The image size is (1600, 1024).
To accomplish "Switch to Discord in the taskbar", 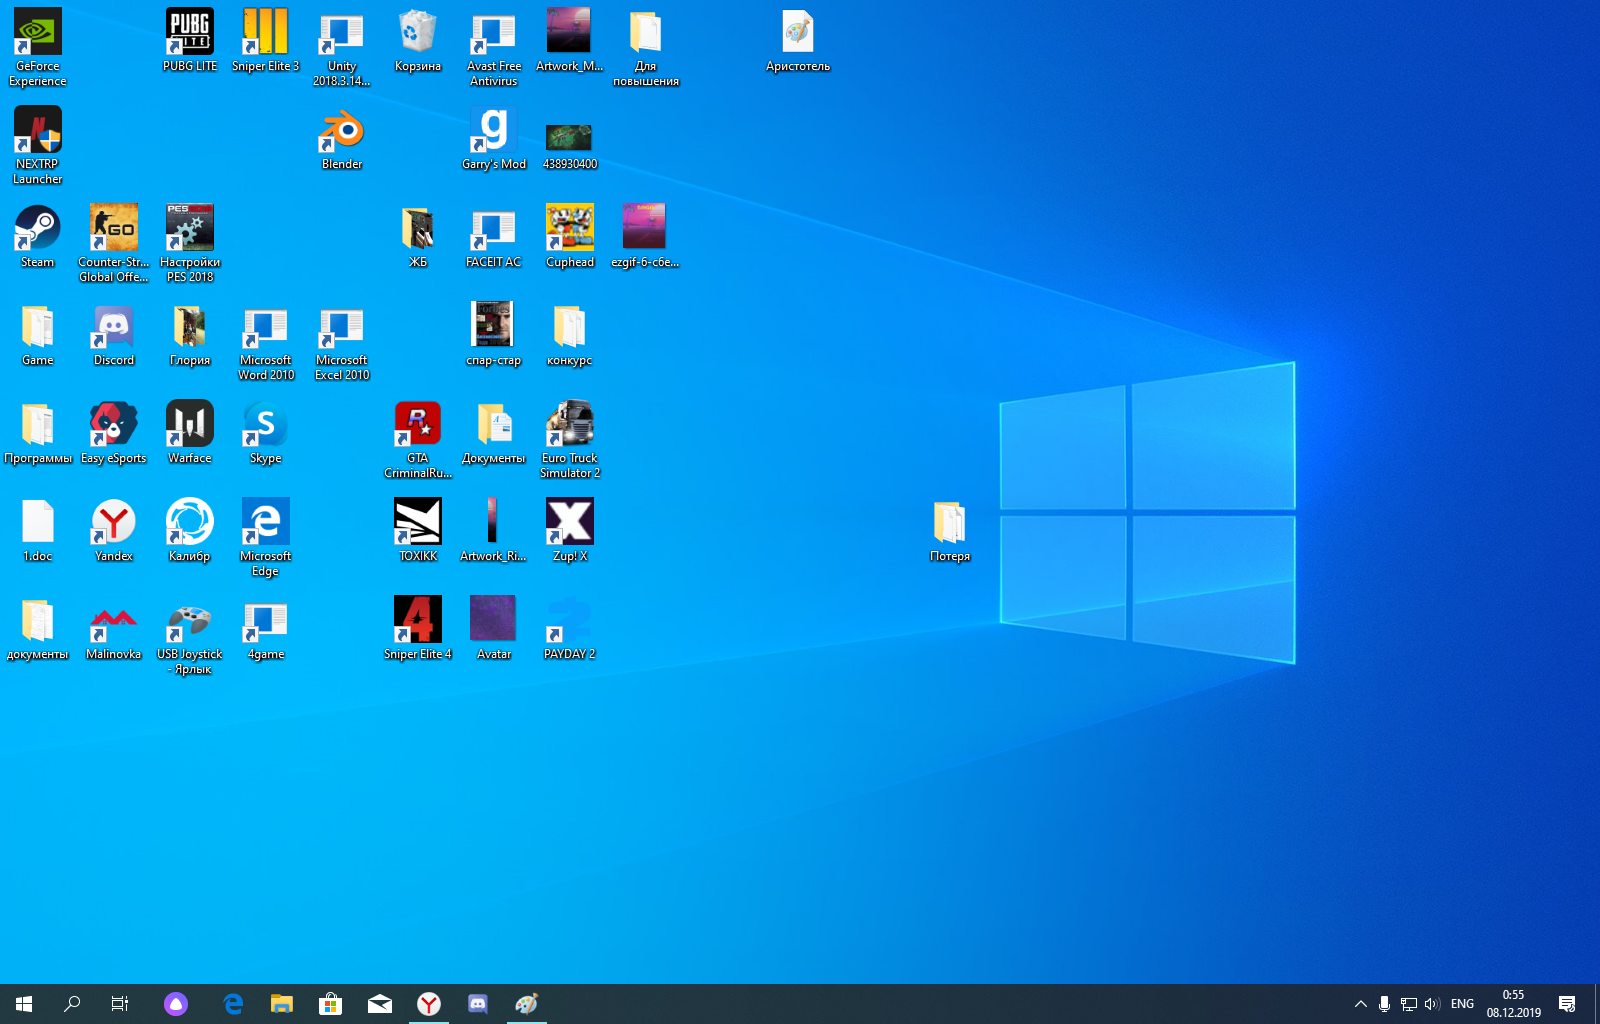I will [478, 1003].
